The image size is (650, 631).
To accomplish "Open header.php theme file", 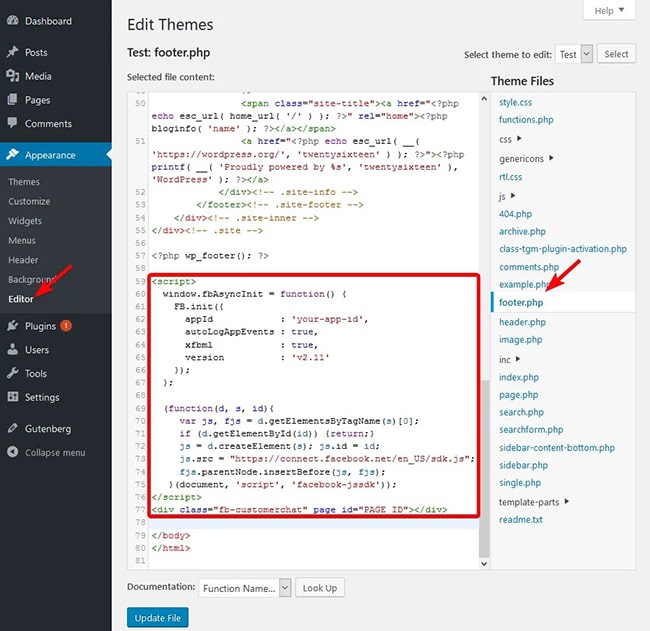I will 522,322.
